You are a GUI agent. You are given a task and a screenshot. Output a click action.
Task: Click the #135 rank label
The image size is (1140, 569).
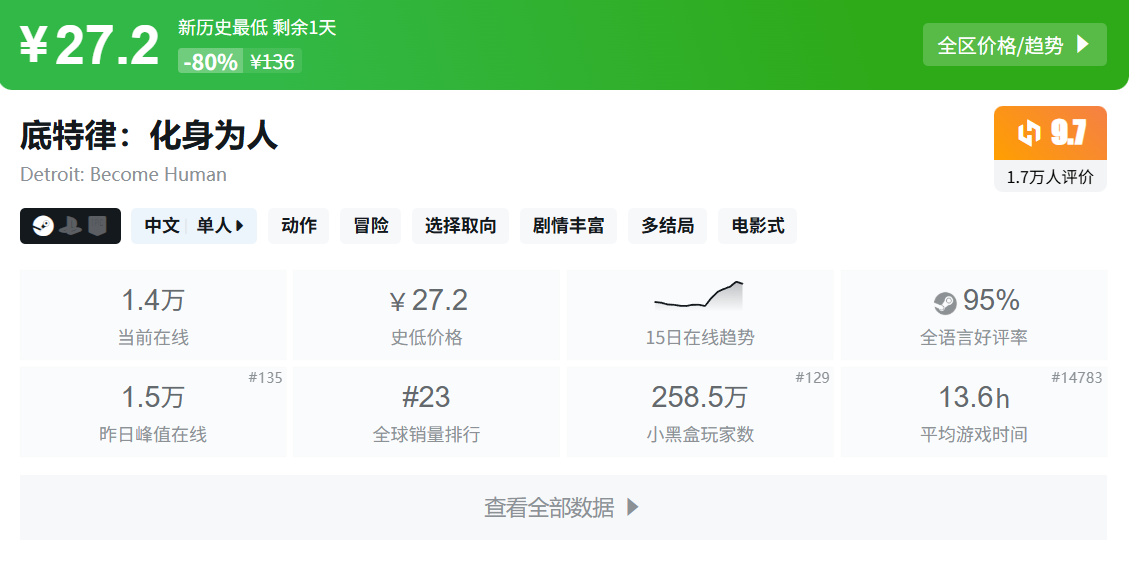click(265, 378)
